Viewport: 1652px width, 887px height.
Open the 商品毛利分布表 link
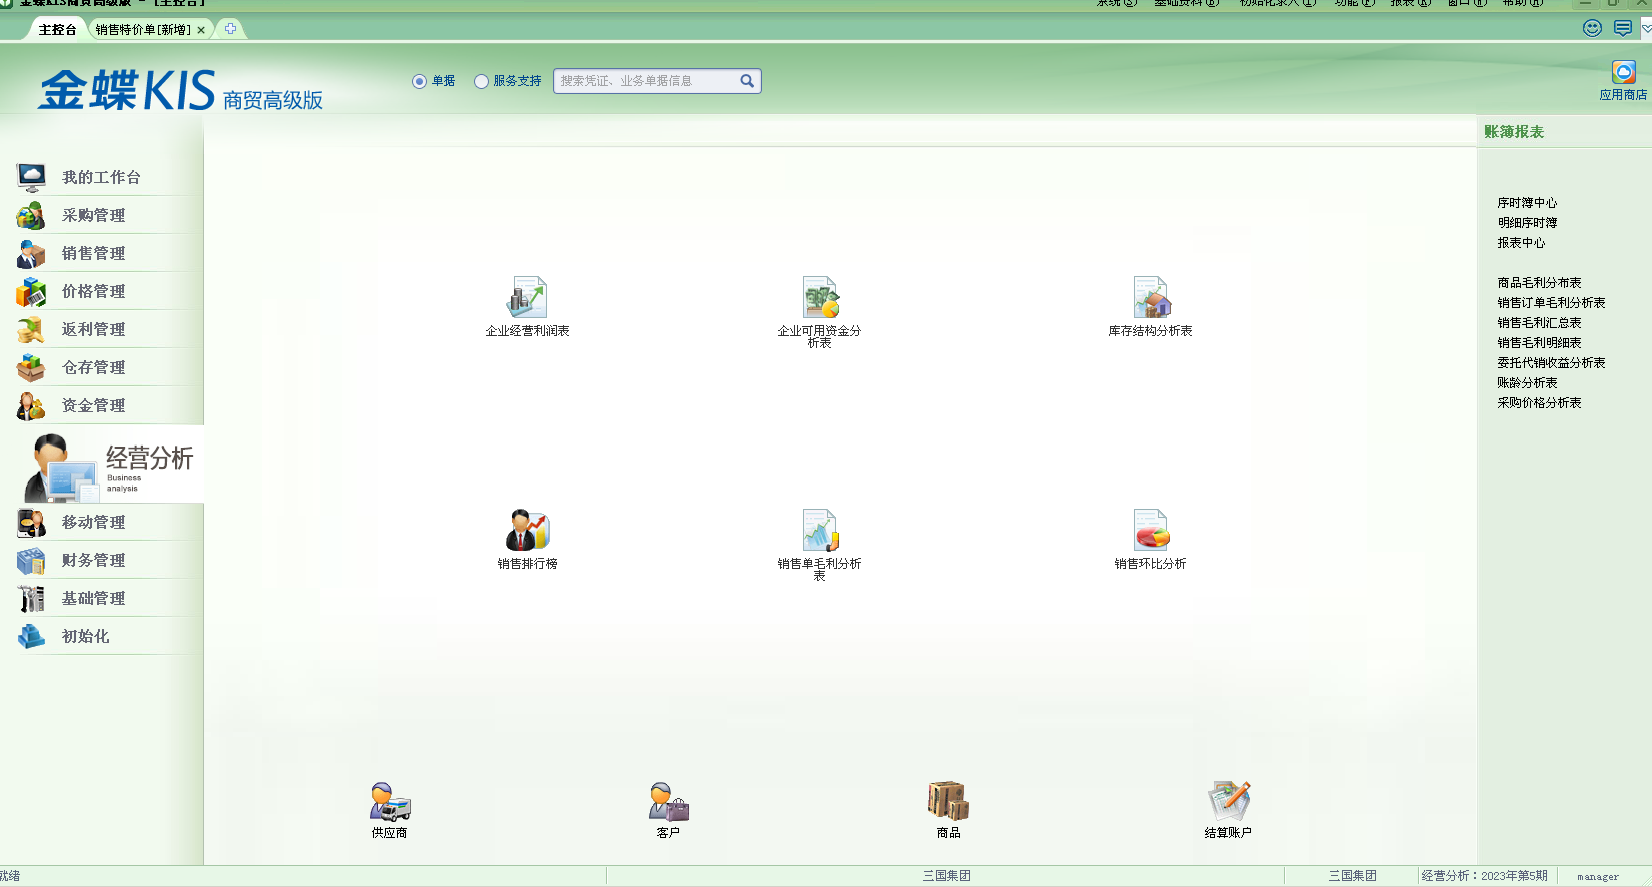(x=1539, y=283)
